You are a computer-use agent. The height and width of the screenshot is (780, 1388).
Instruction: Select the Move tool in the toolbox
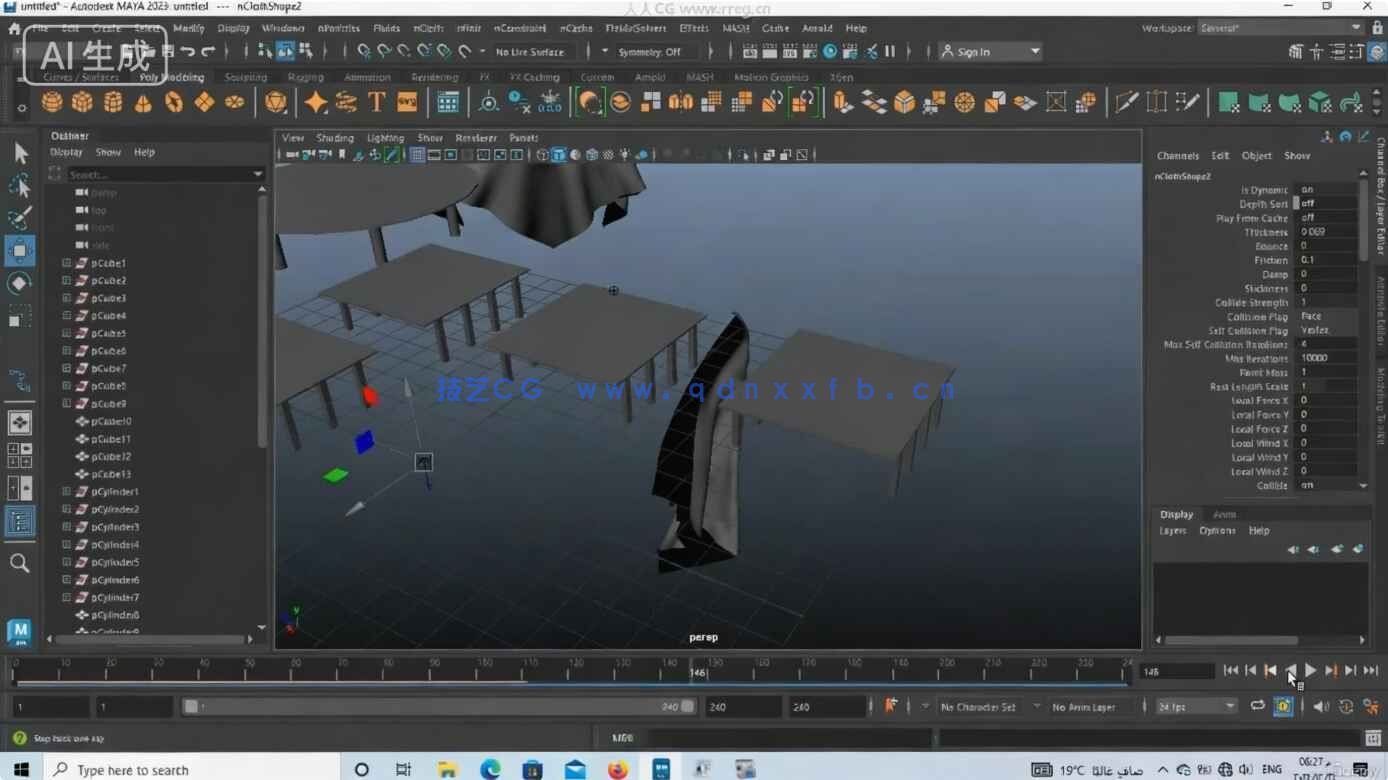click(x=19, y=250)
